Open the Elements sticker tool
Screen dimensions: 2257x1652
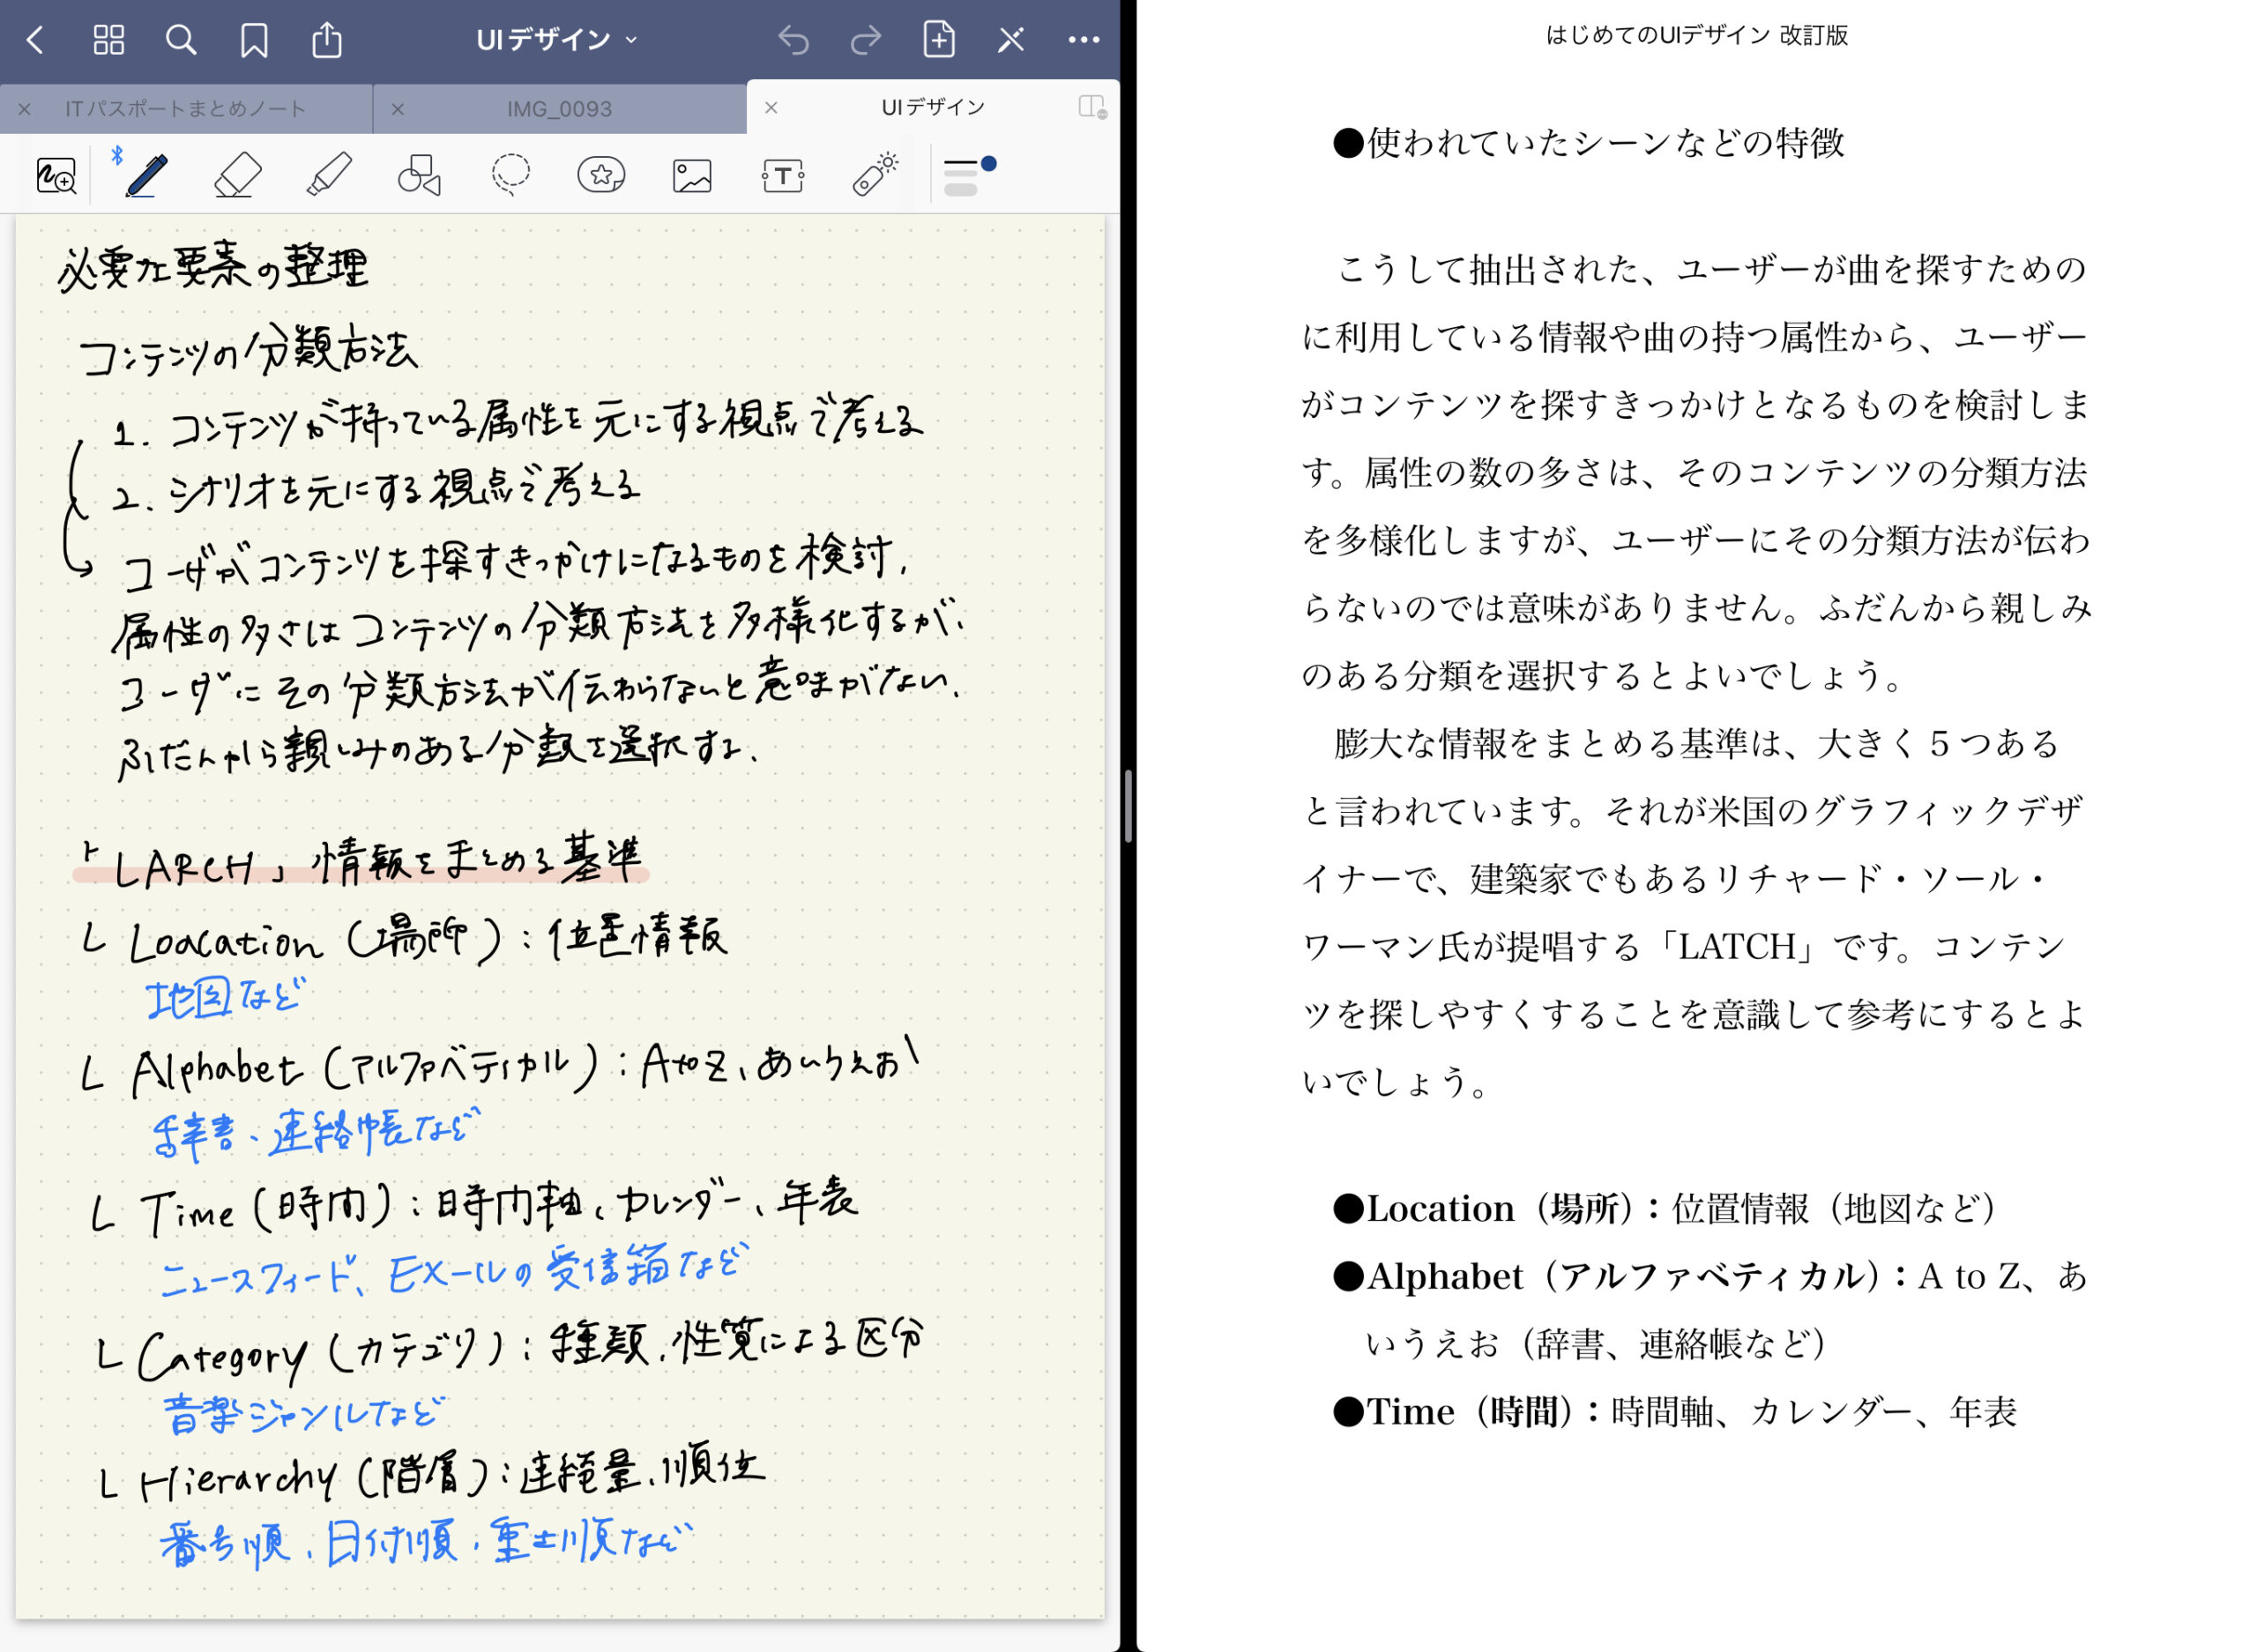(x=601, y=175)
